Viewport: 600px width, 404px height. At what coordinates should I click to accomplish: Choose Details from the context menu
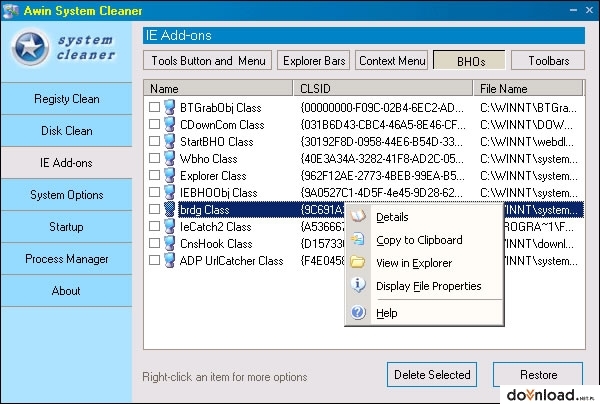pyautogui.click(x=424, y=217)
